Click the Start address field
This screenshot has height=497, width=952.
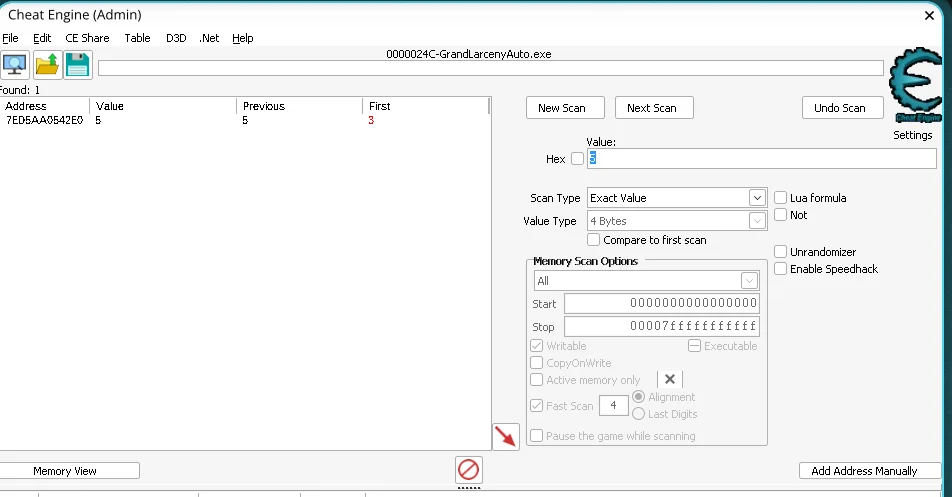661,303
